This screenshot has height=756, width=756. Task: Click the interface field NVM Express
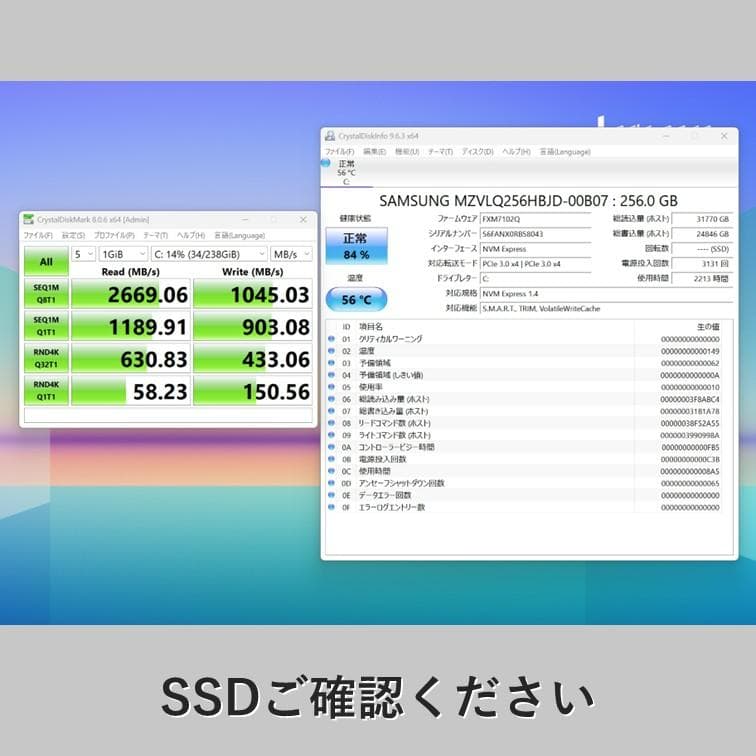pyautogui.click(x=536, y=249)
